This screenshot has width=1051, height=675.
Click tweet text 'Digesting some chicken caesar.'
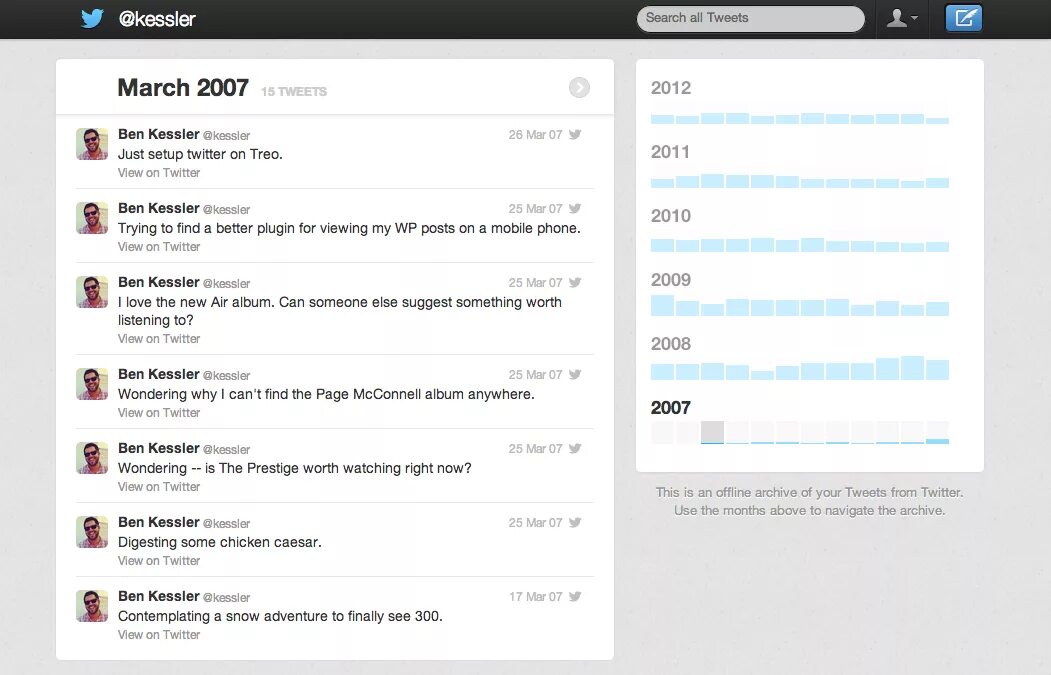pos(220,542)
